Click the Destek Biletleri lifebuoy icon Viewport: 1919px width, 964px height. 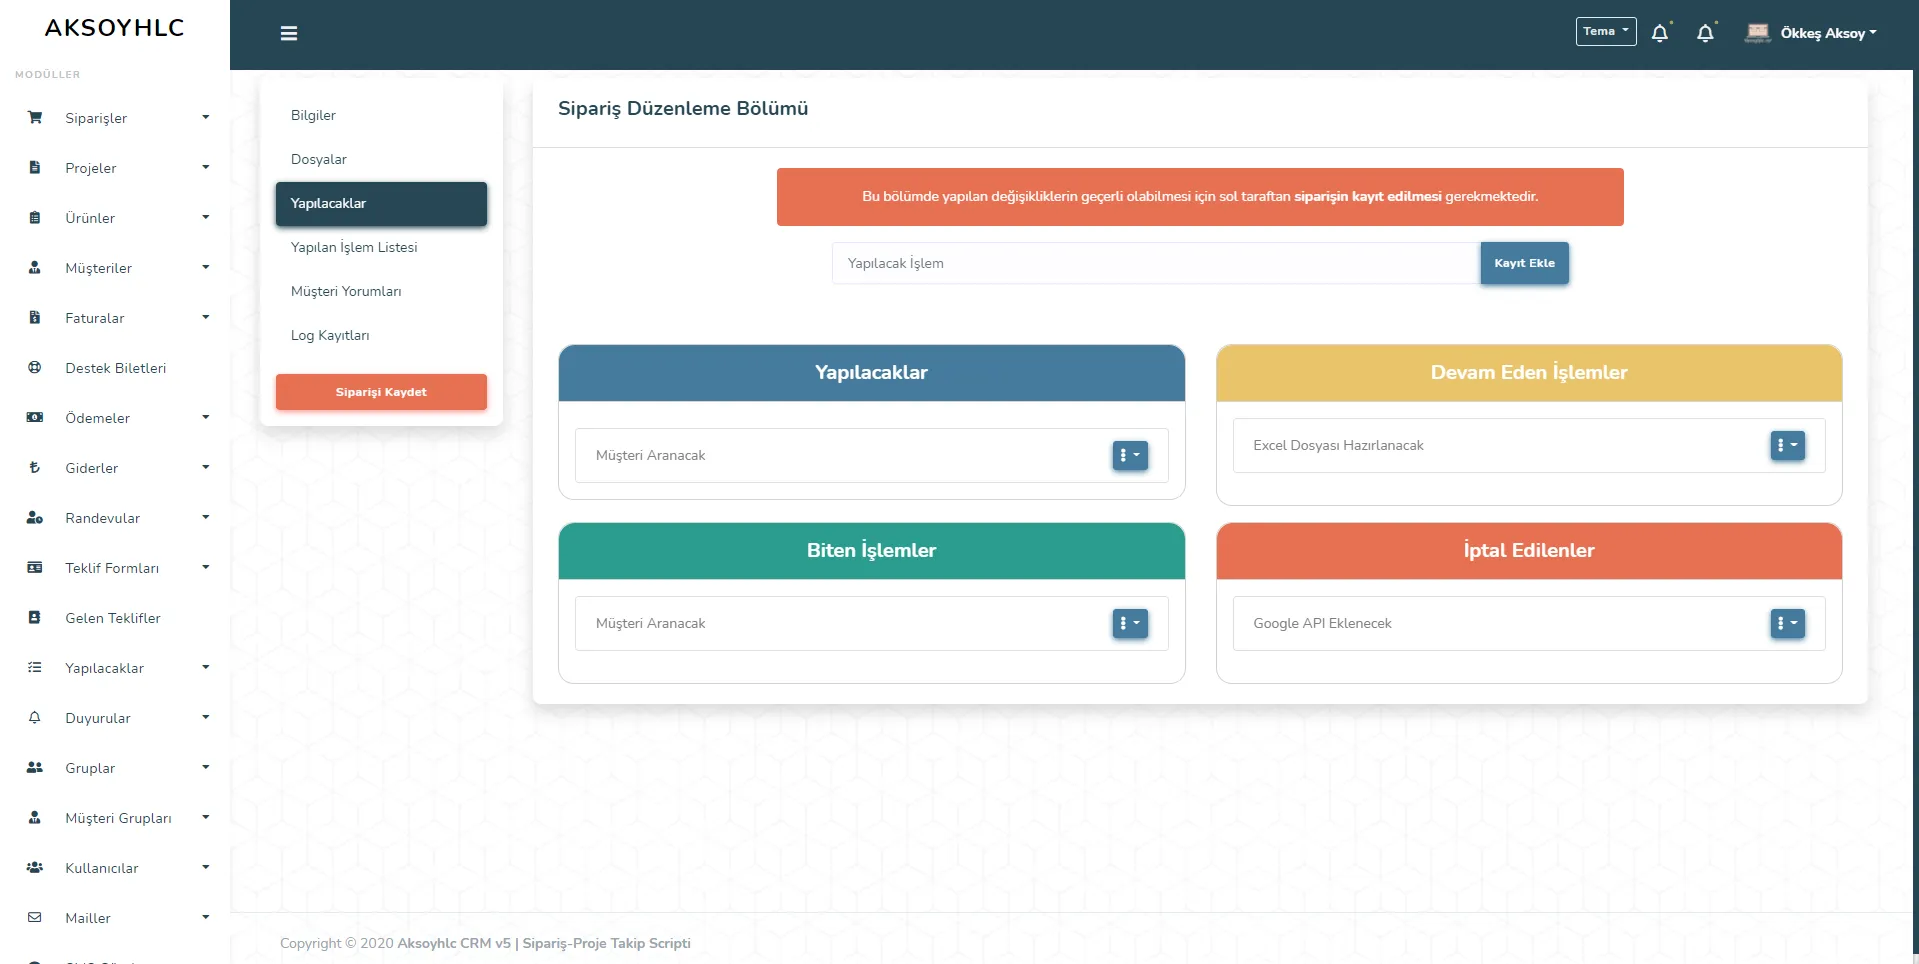click(x=35, y=367)
